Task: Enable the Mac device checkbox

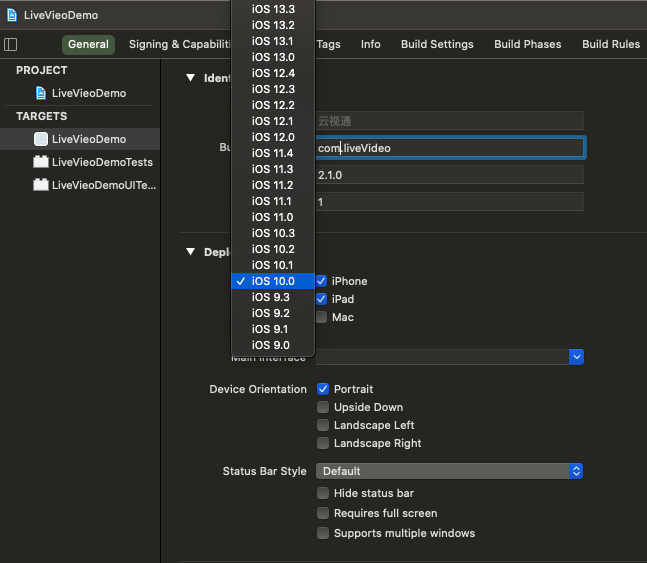Action: (322, 317)
